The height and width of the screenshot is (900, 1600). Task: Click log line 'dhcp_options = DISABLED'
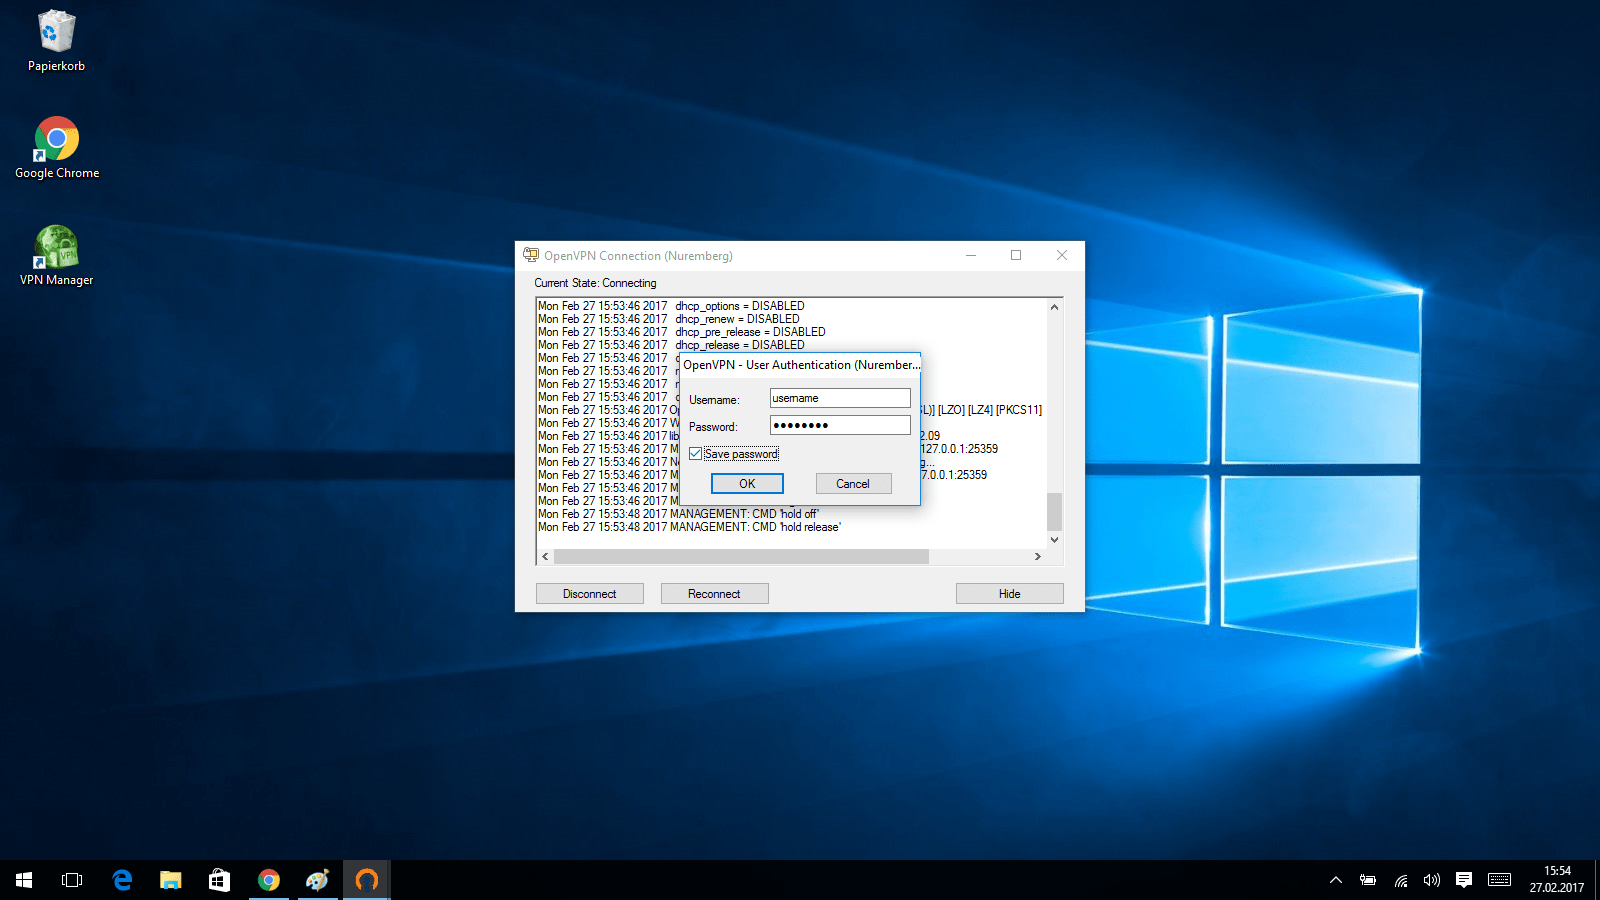point(740,306)
